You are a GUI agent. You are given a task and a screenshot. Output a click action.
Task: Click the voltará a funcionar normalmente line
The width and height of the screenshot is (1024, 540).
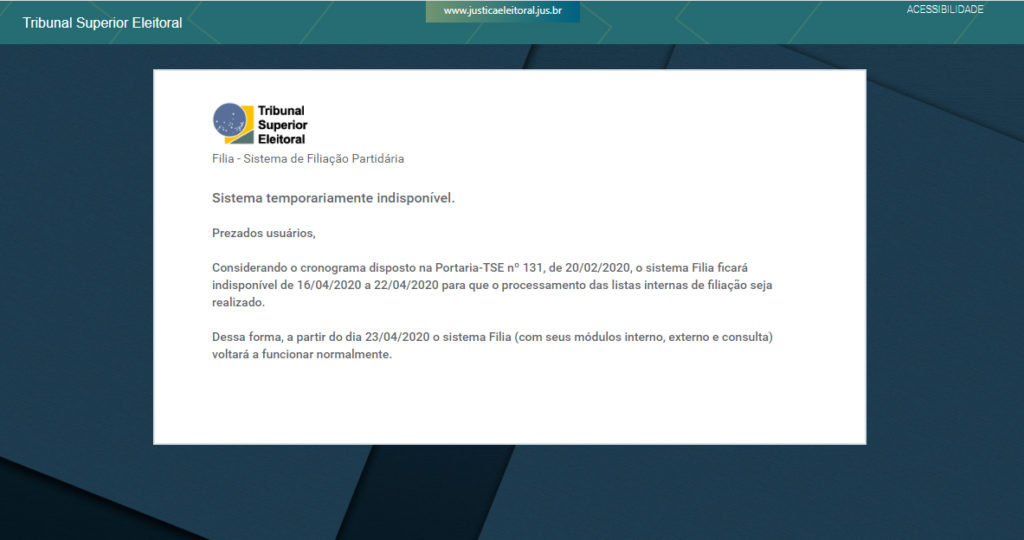pos(301,354)
